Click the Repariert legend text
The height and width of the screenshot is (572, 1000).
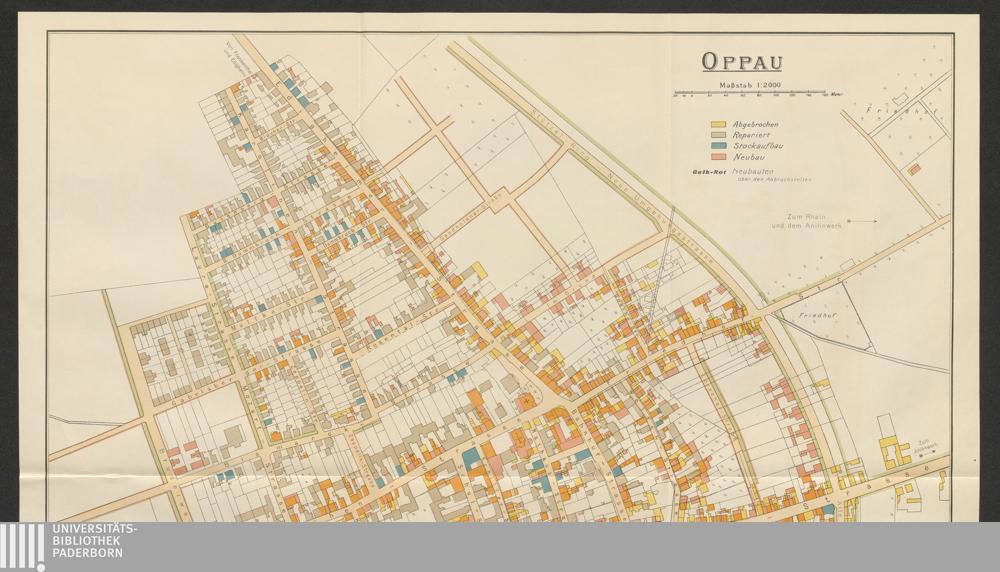(x=752, y=135)
